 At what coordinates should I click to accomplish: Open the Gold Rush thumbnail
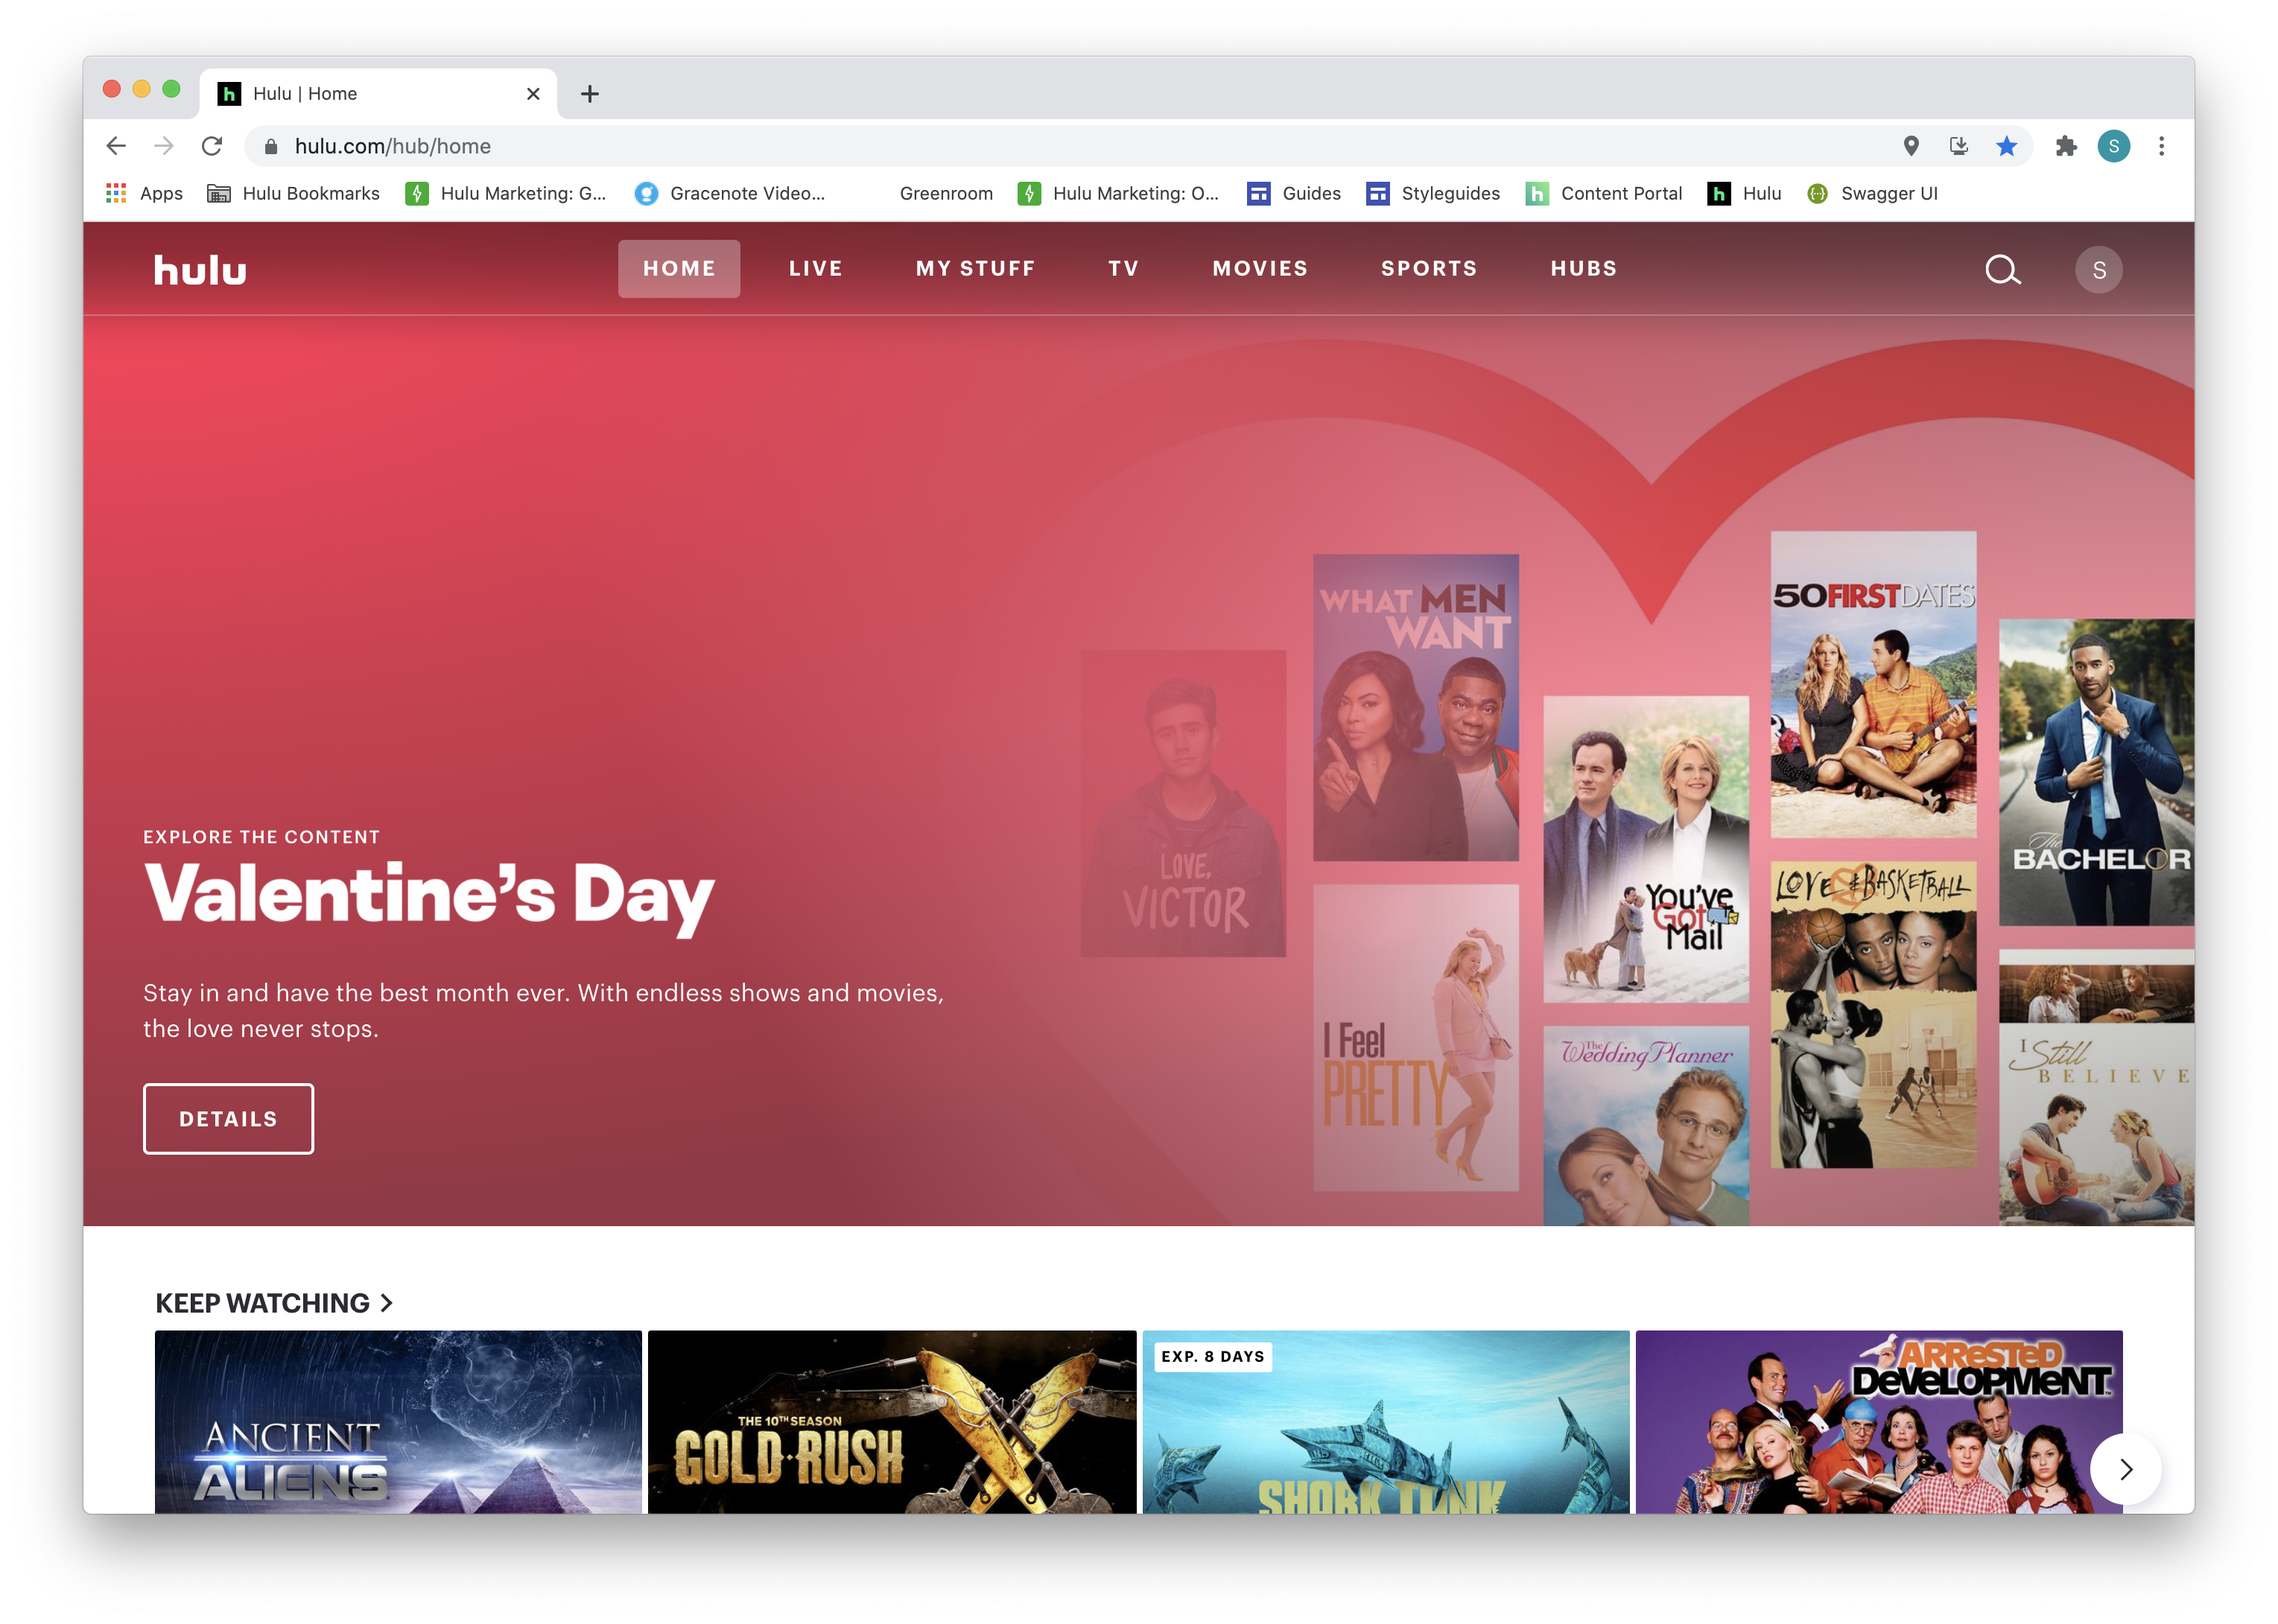point(891,1421)
